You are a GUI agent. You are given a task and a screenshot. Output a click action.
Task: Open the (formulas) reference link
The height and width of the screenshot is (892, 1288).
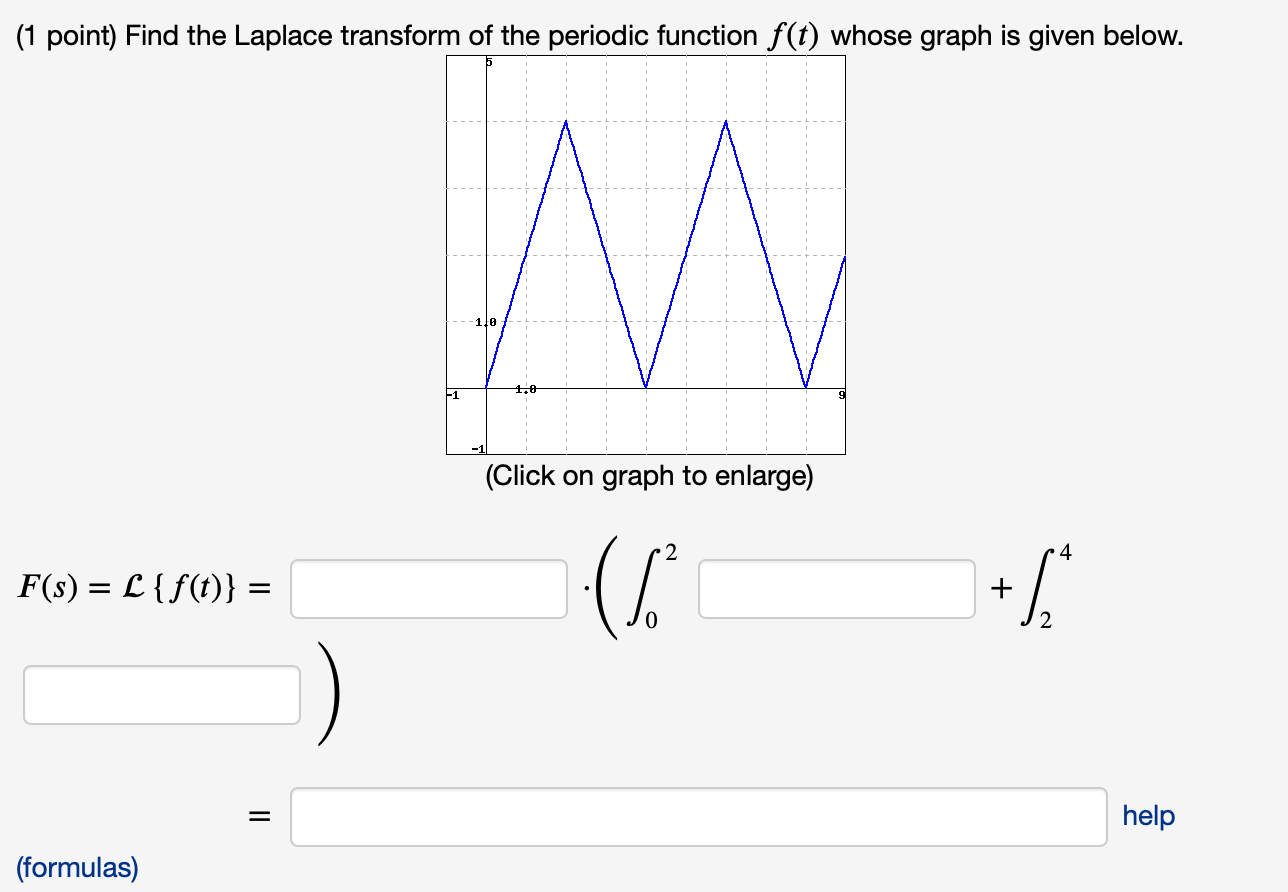[76, 868]
